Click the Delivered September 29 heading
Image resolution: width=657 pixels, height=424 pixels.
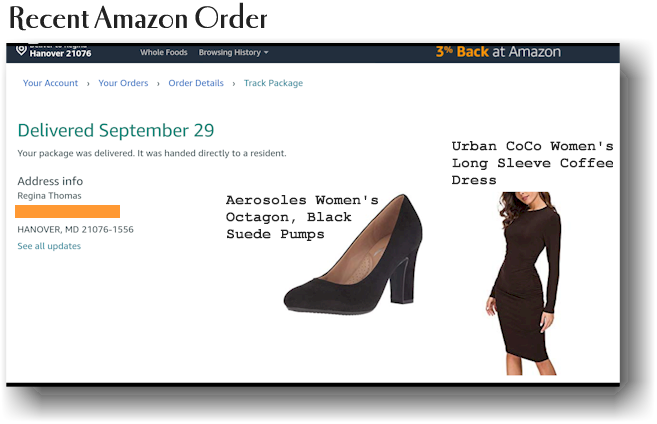(x=116, y=130)
